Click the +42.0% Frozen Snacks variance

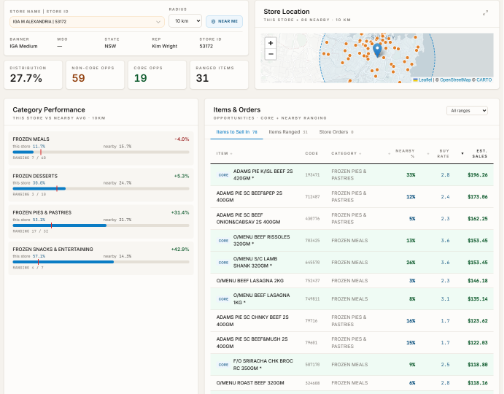[180, 249]
